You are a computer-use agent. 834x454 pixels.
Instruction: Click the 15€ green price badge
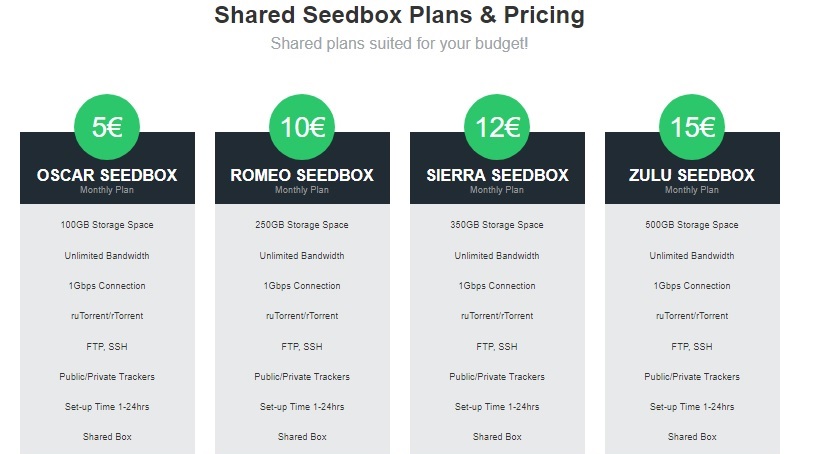pos(692,127)
